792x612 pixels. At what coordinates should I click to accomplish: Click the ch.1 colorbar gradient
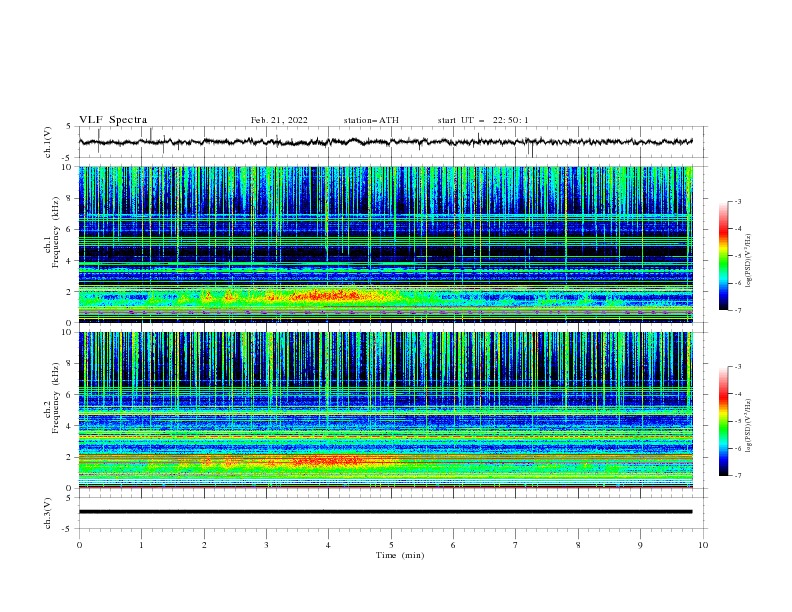724,256
